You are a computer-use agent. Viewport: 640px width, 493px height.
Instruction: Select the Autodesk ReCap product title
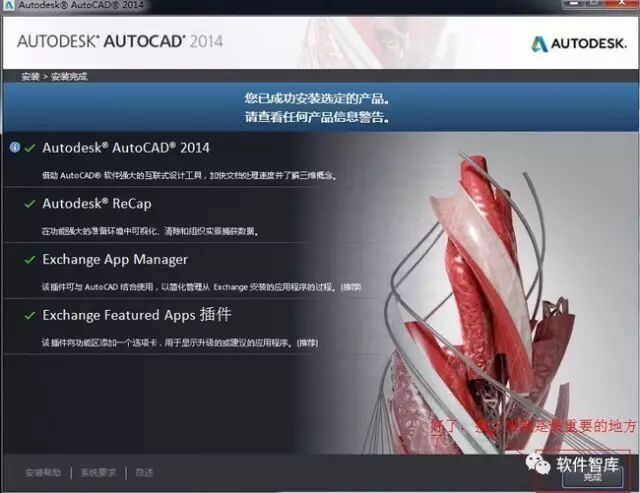97,203
